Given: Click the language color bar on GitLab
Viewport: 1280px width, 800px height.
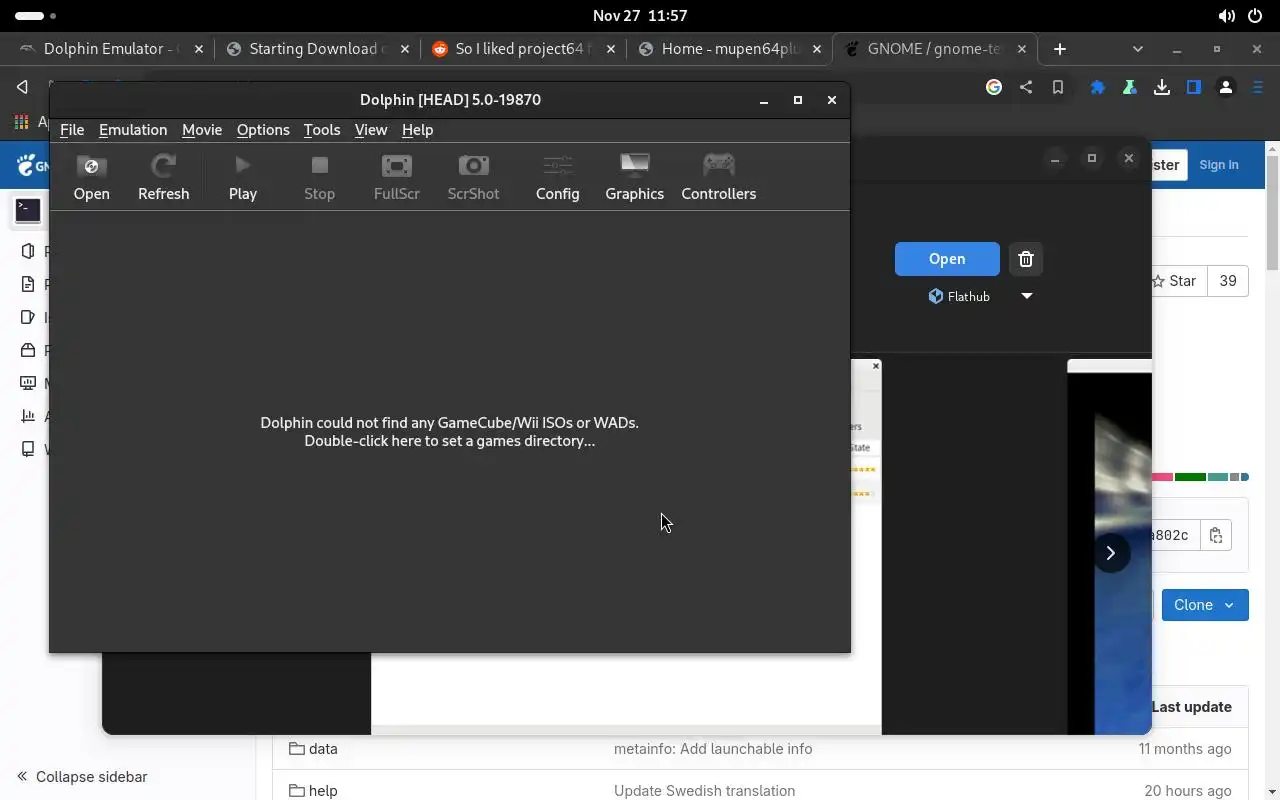Looking at the screenshot, I should (x=1200, y=477).
